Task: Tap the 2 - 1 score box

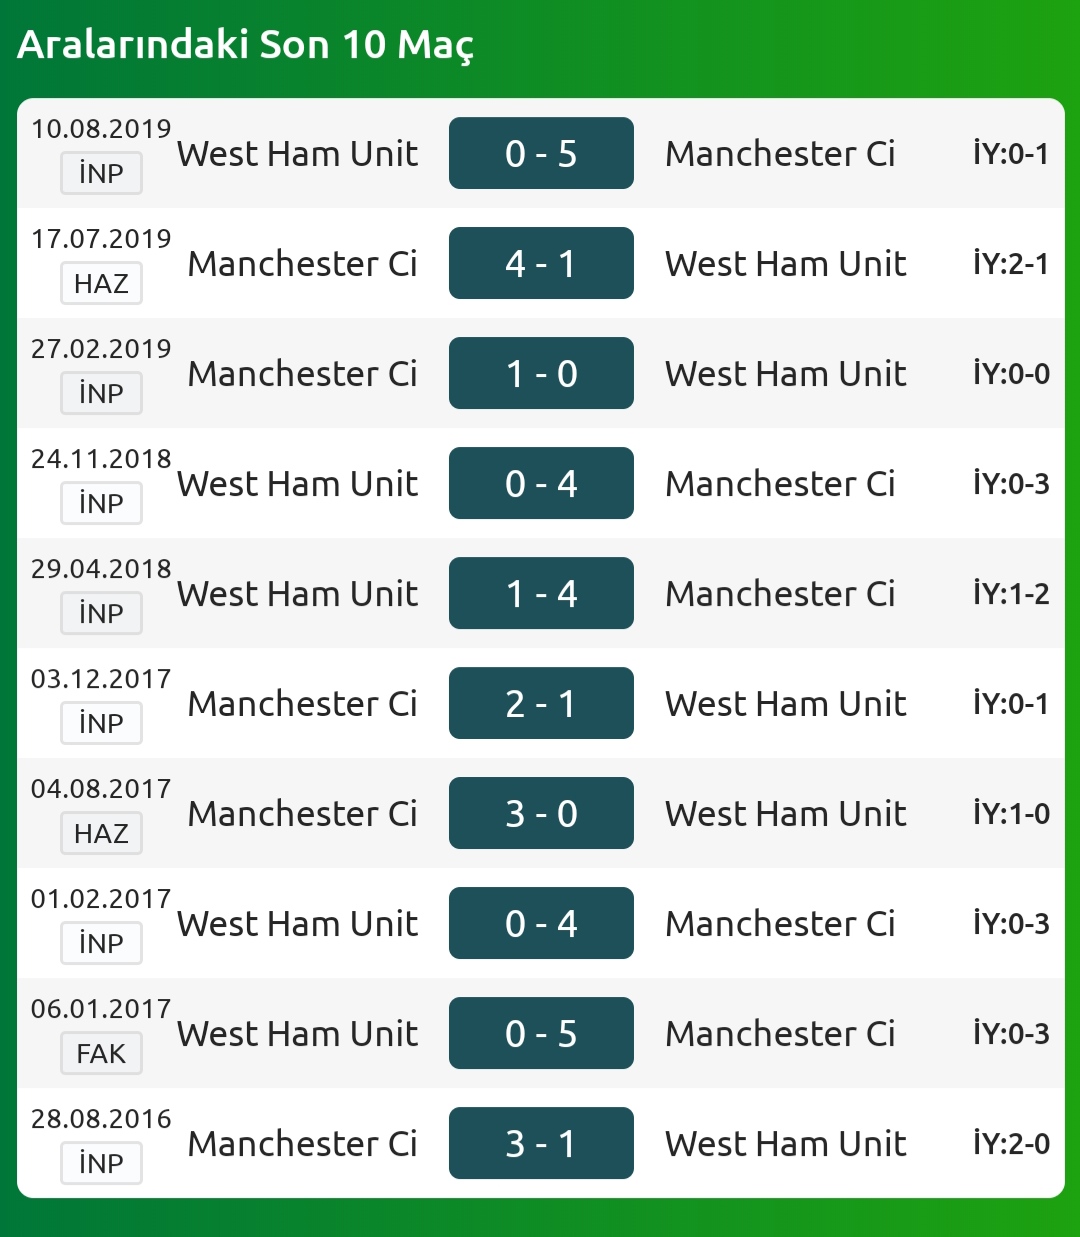Action: point(541,703)
